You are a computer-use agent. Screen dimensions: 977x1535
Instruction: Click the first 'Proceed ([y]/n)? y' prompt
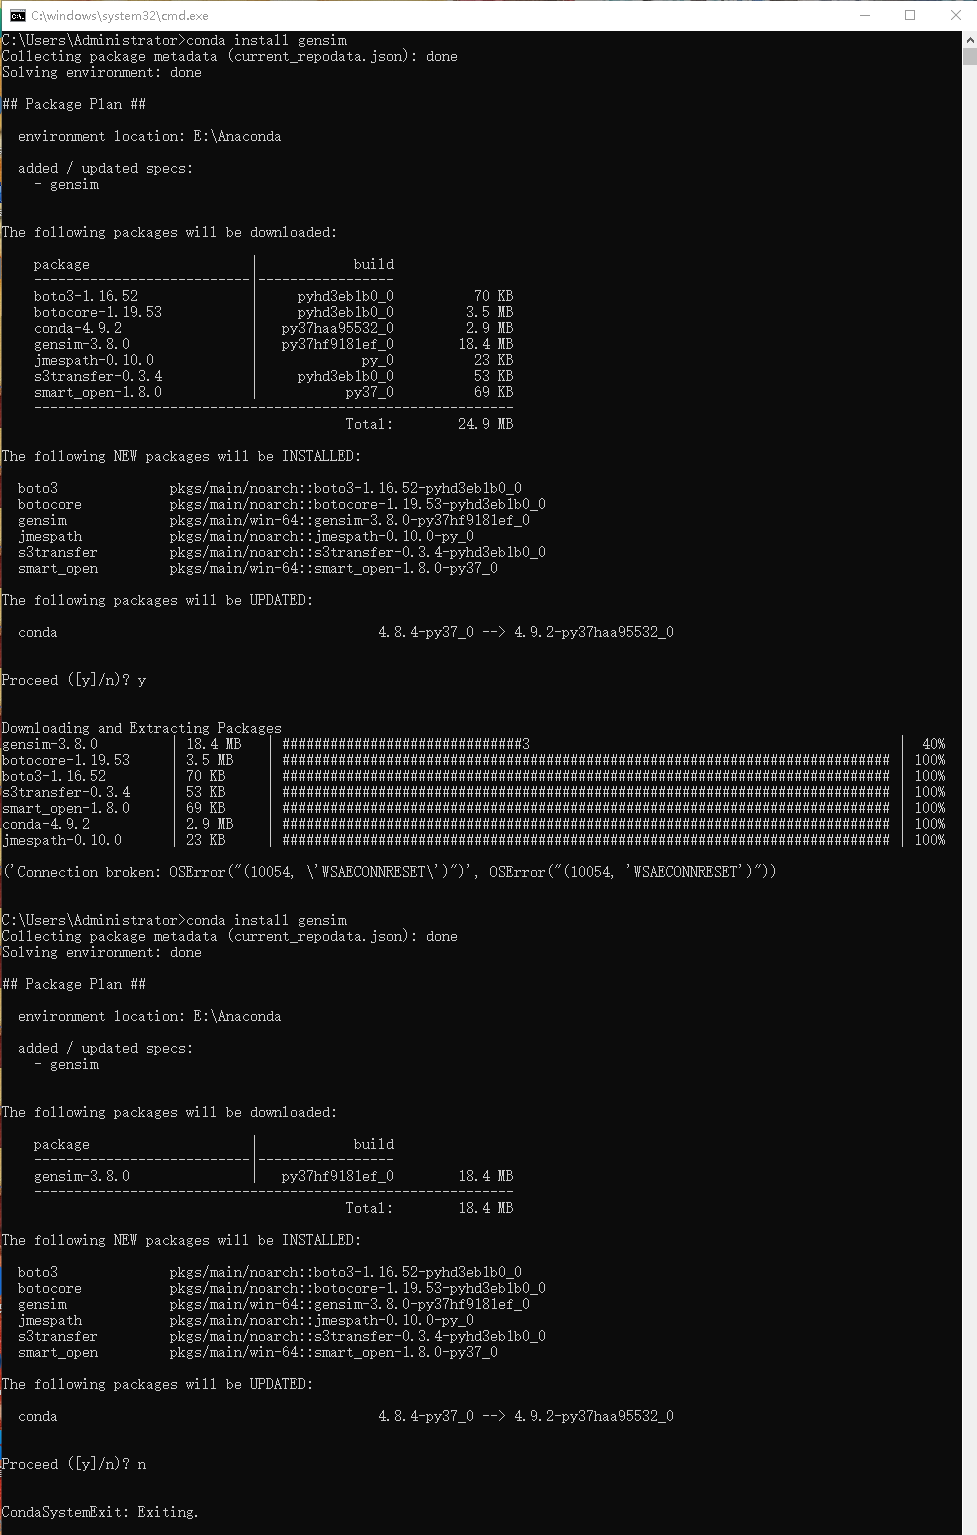pos(74,680)
